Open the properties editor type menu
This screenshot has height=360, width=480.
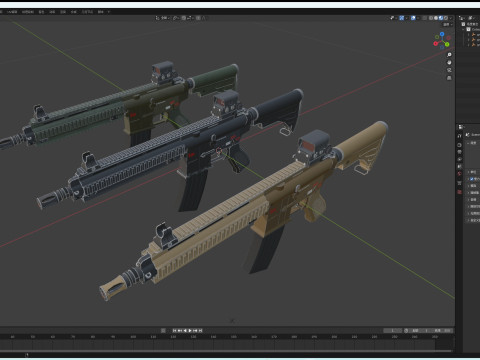(461, 127)
